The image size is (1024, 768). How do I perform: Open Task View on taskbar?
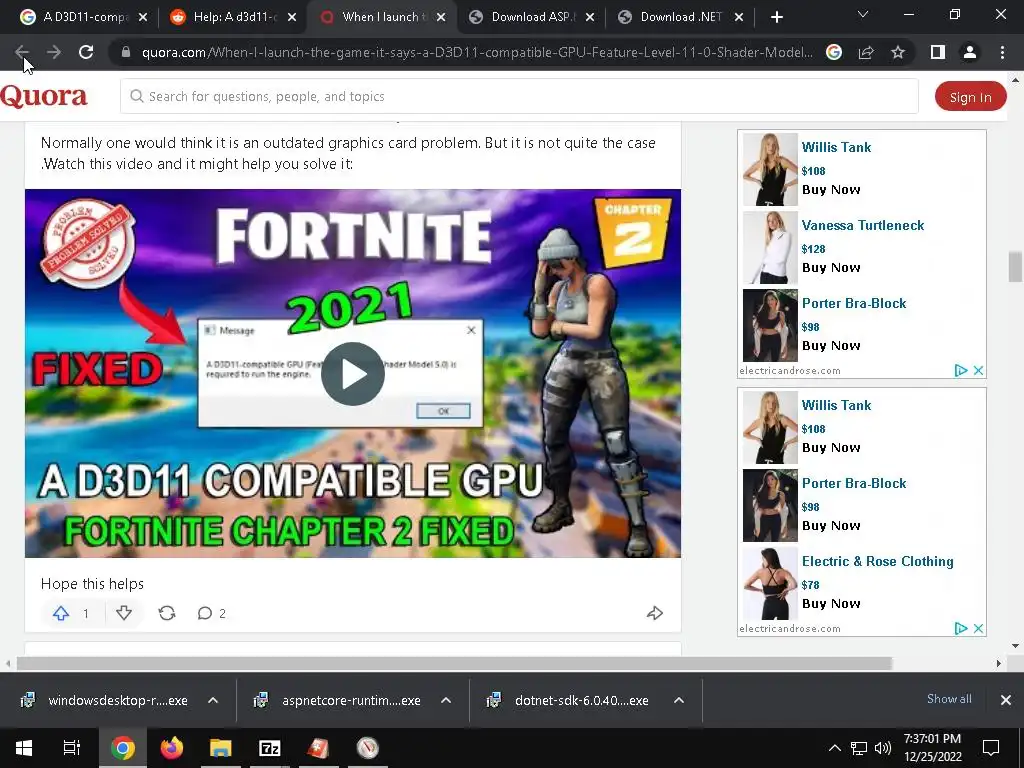point(72,748)
